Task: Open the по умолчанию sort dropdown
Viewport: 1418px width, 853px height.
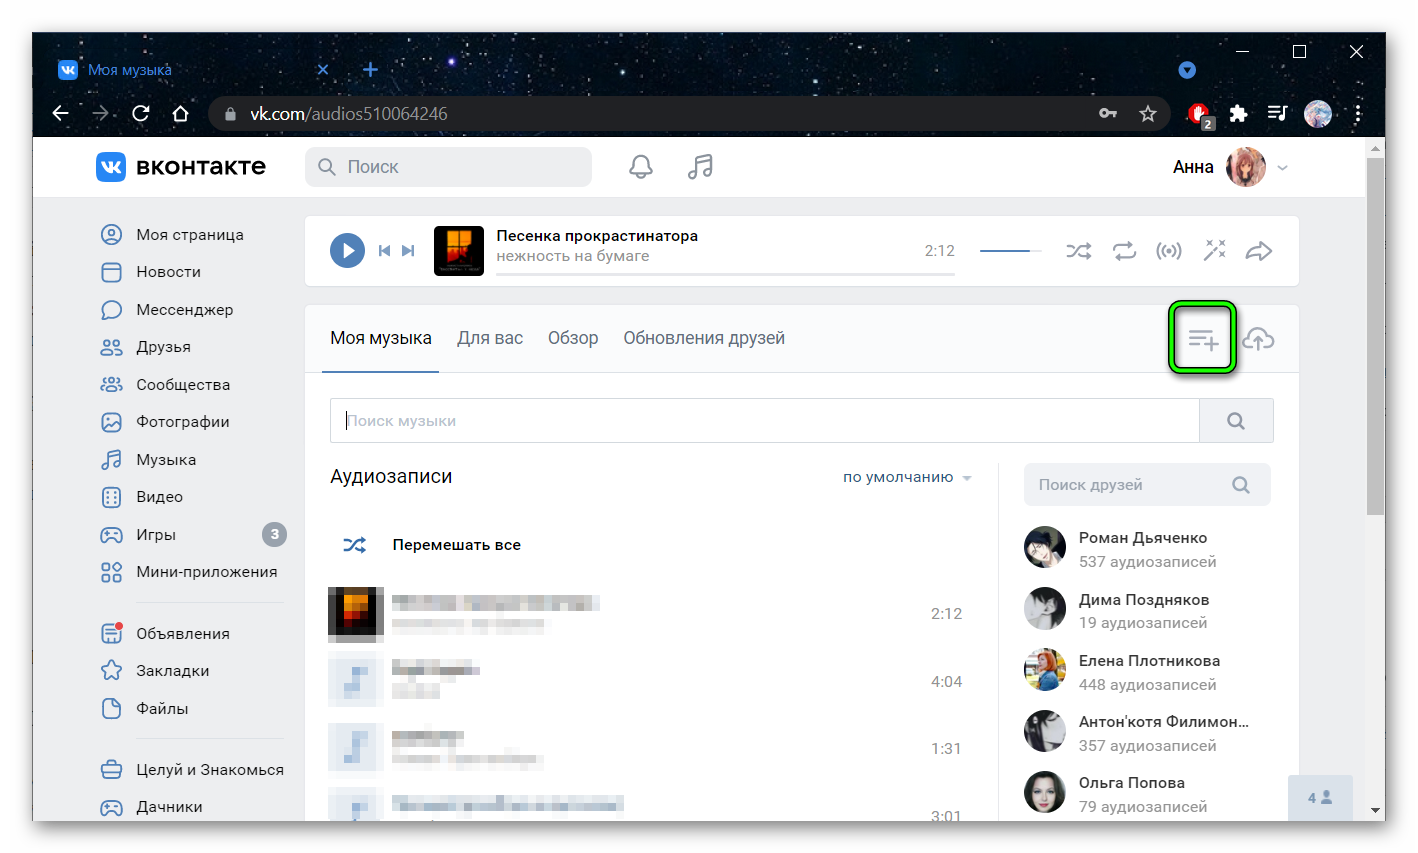Action: [x=907, y=477]
